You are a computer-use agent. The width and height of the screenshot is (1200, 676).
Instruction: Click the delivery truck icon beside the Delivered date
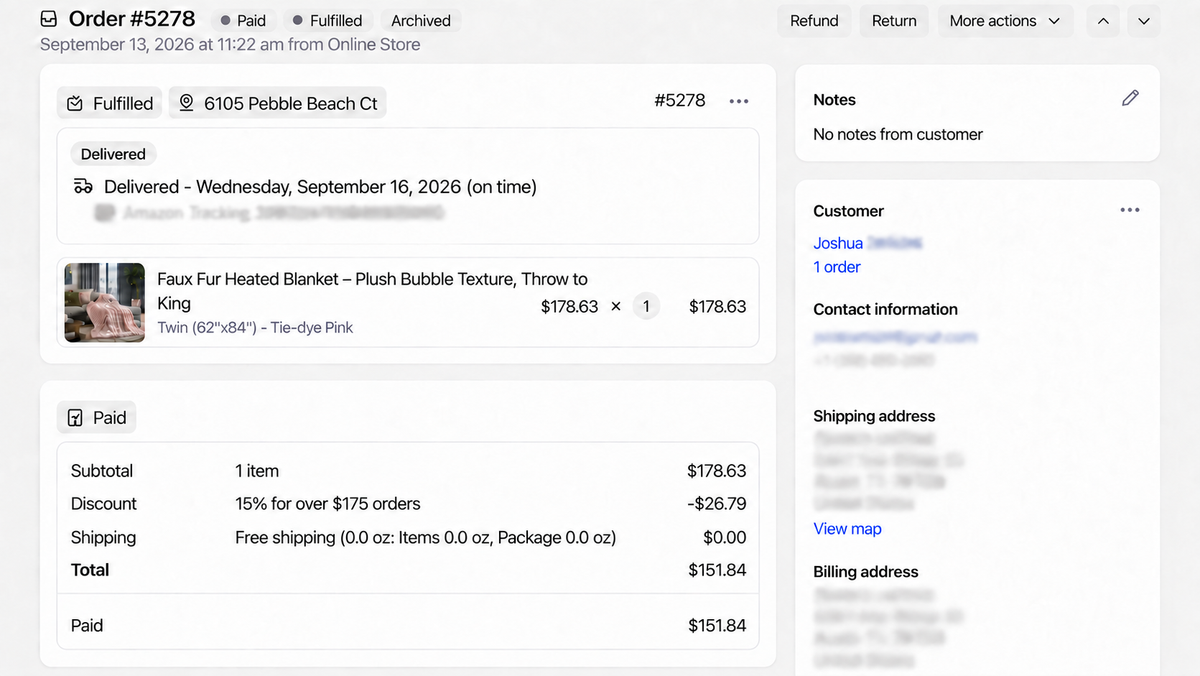(x=83, y=187)
